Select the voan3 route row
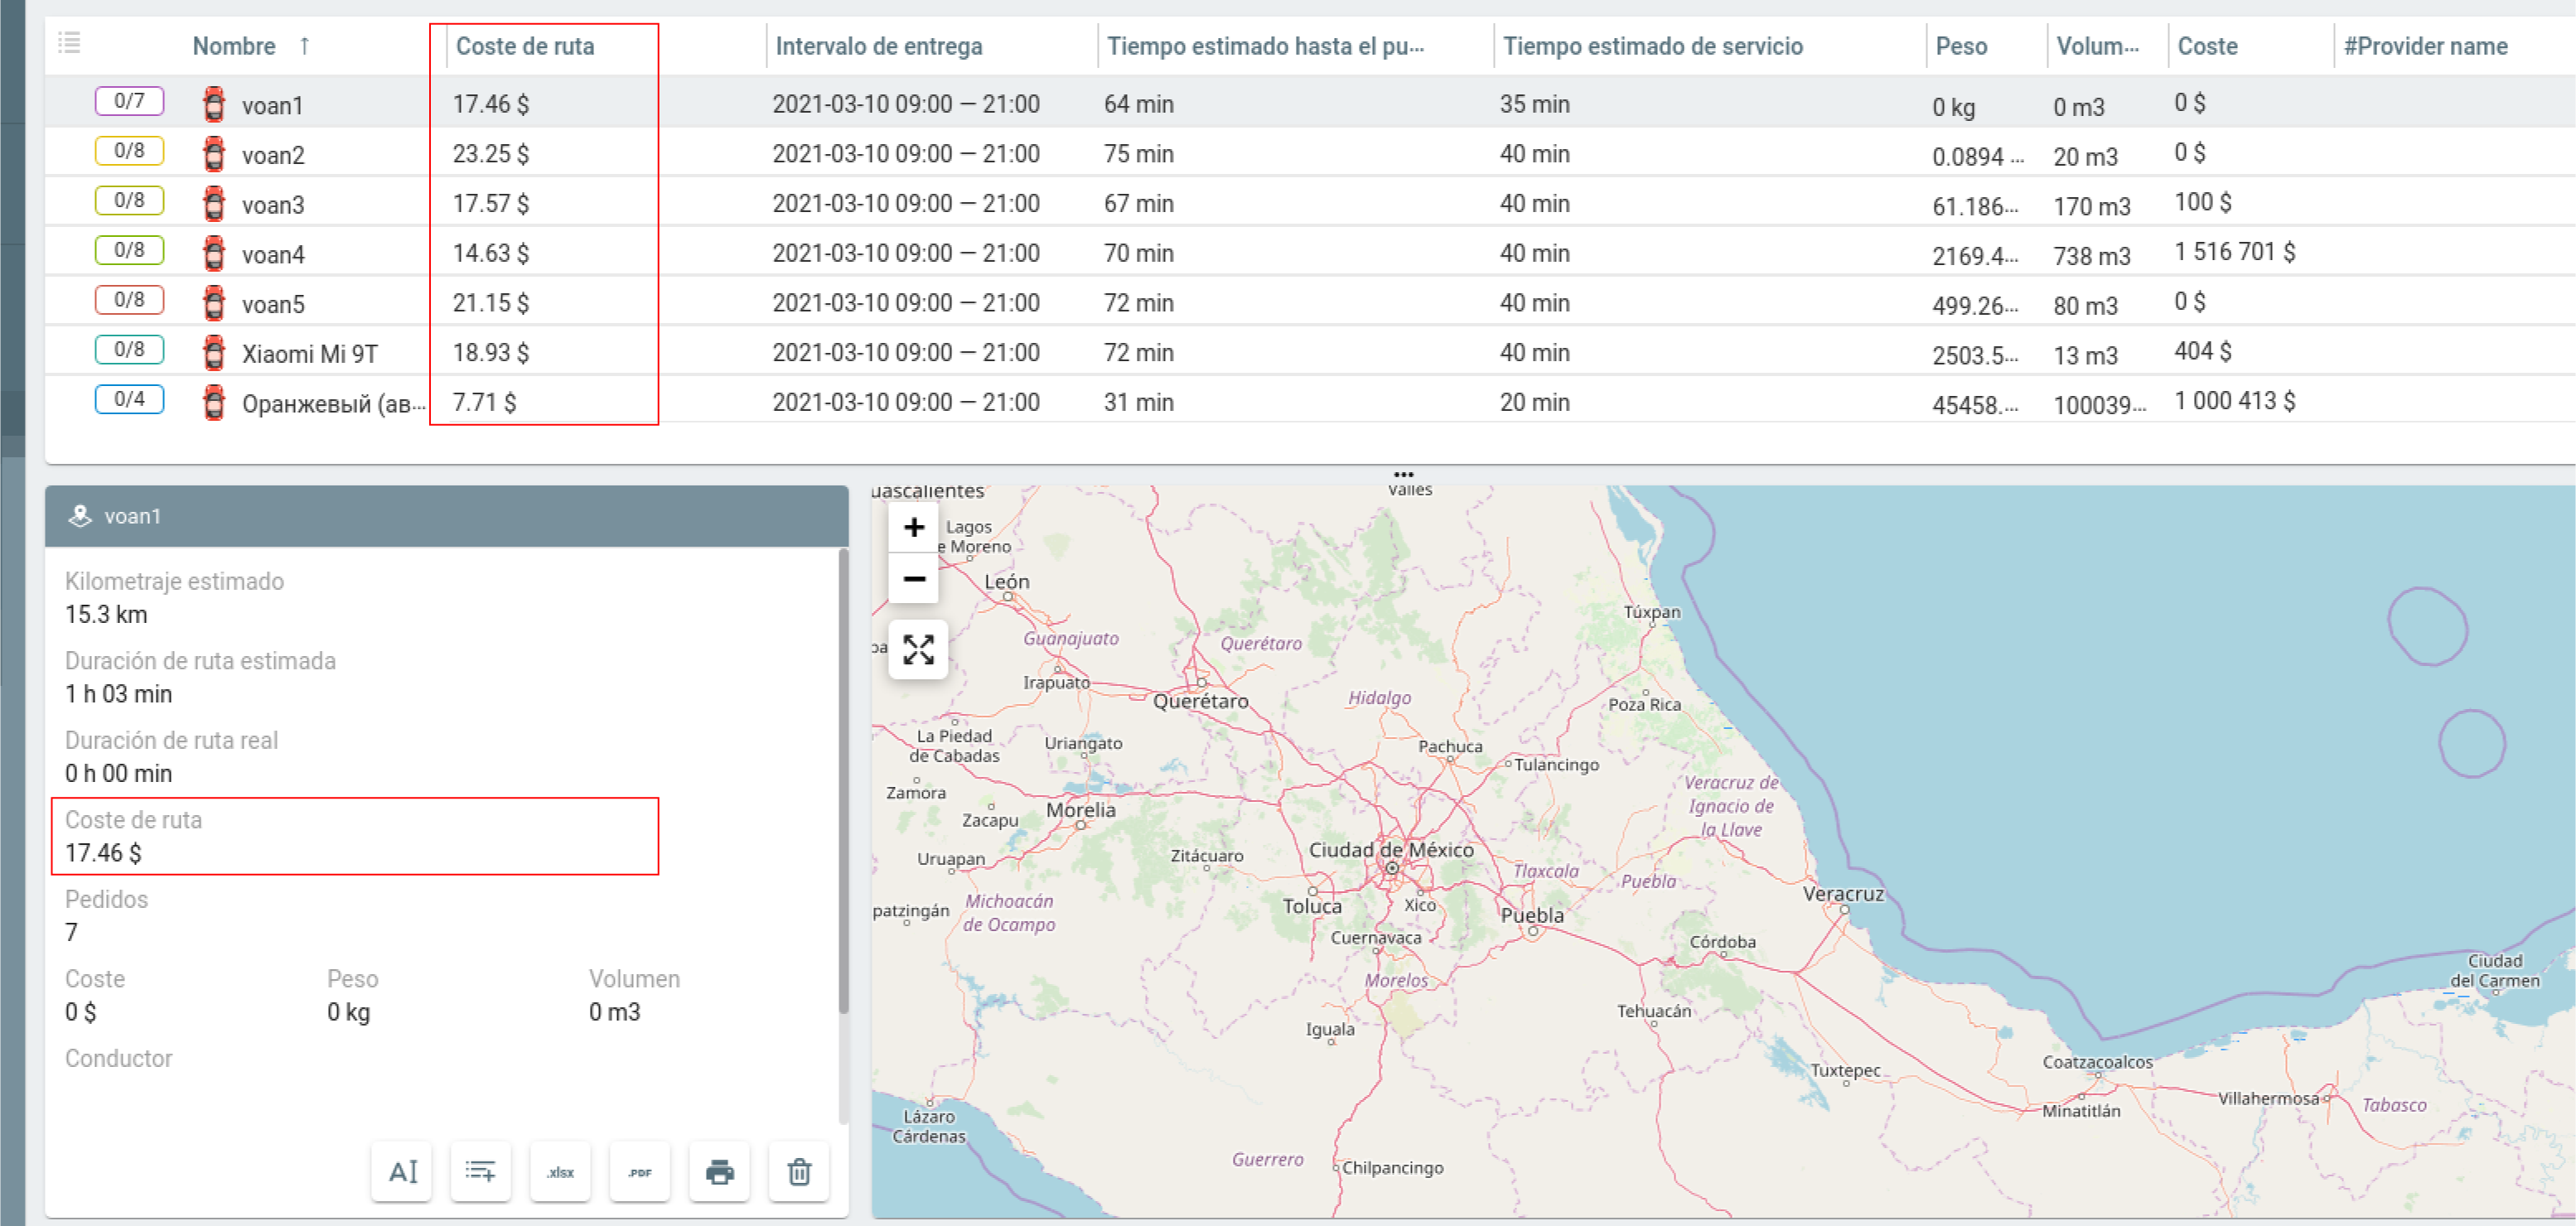Screen dimensions: 2576x1226 (x=273, y=204)
